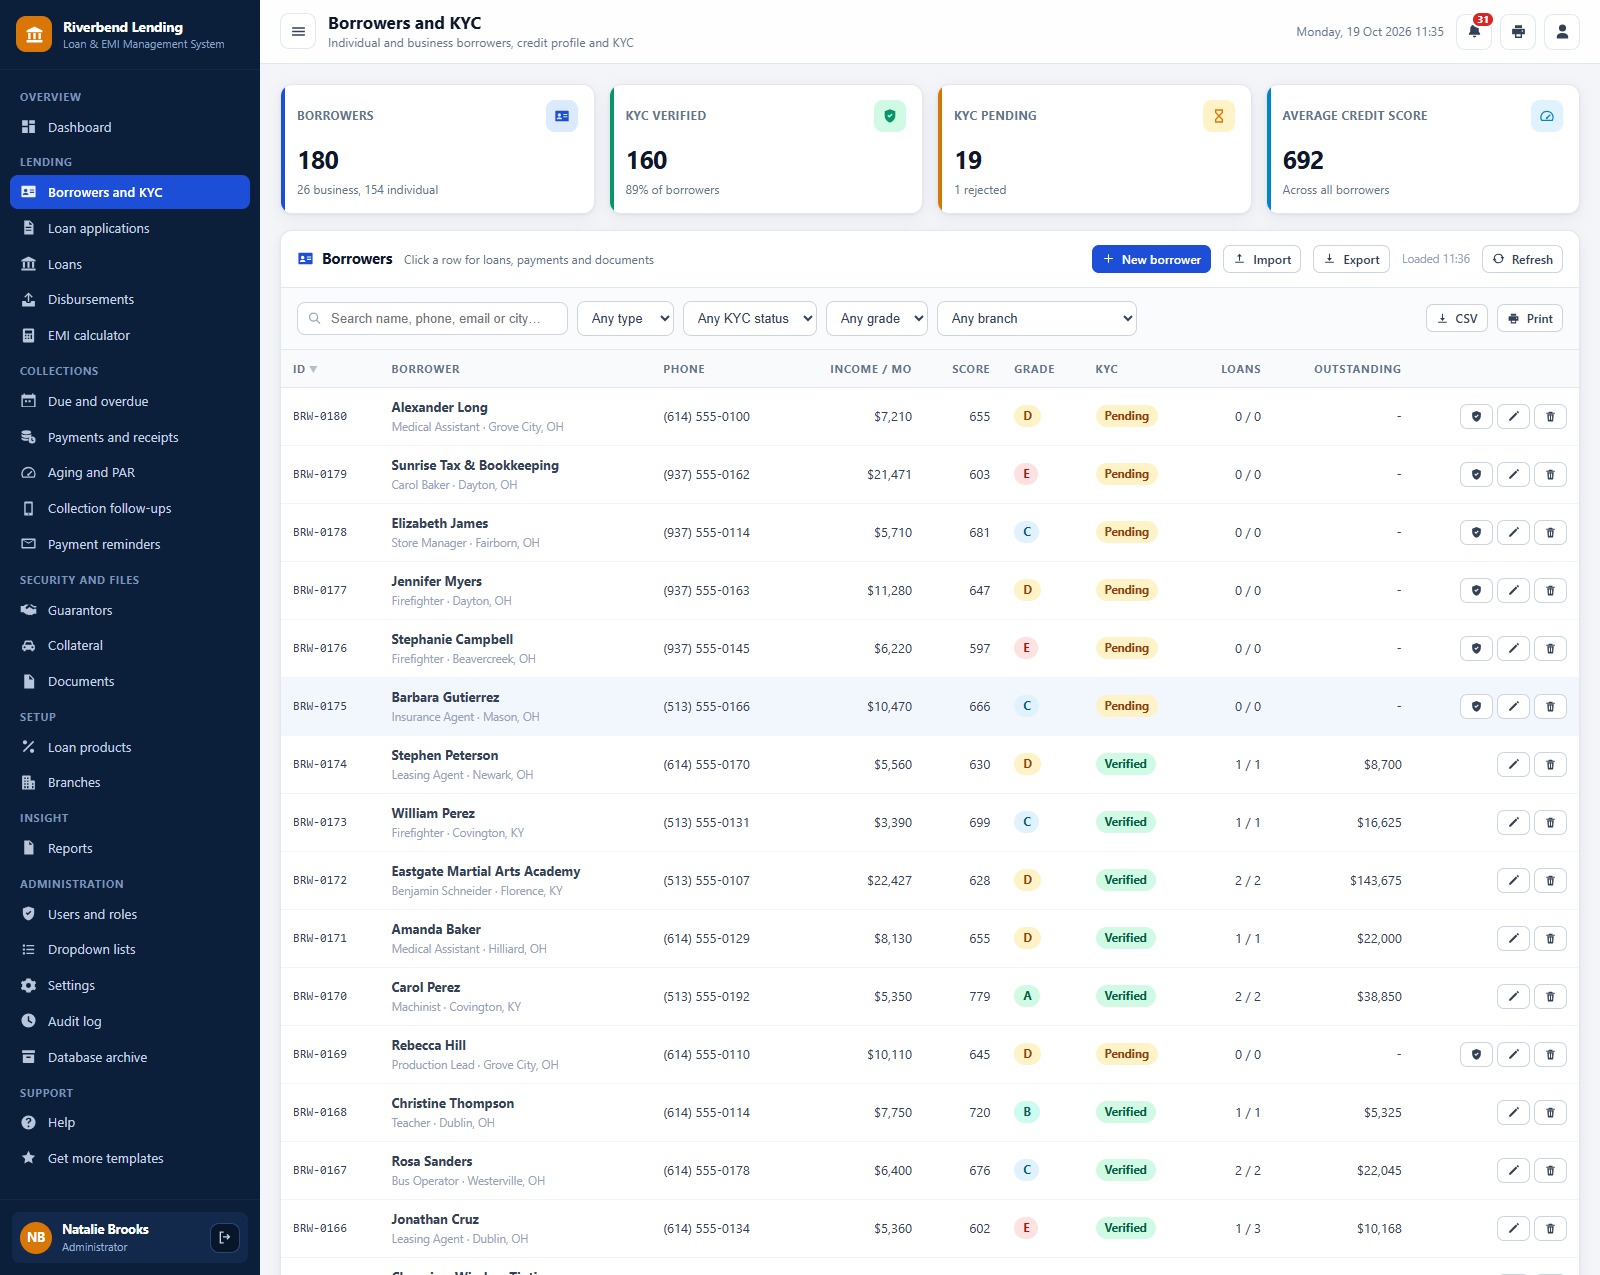1600x1275 pixels.
Task: Open the Any type filter dropdown
Action: point(625,318)
